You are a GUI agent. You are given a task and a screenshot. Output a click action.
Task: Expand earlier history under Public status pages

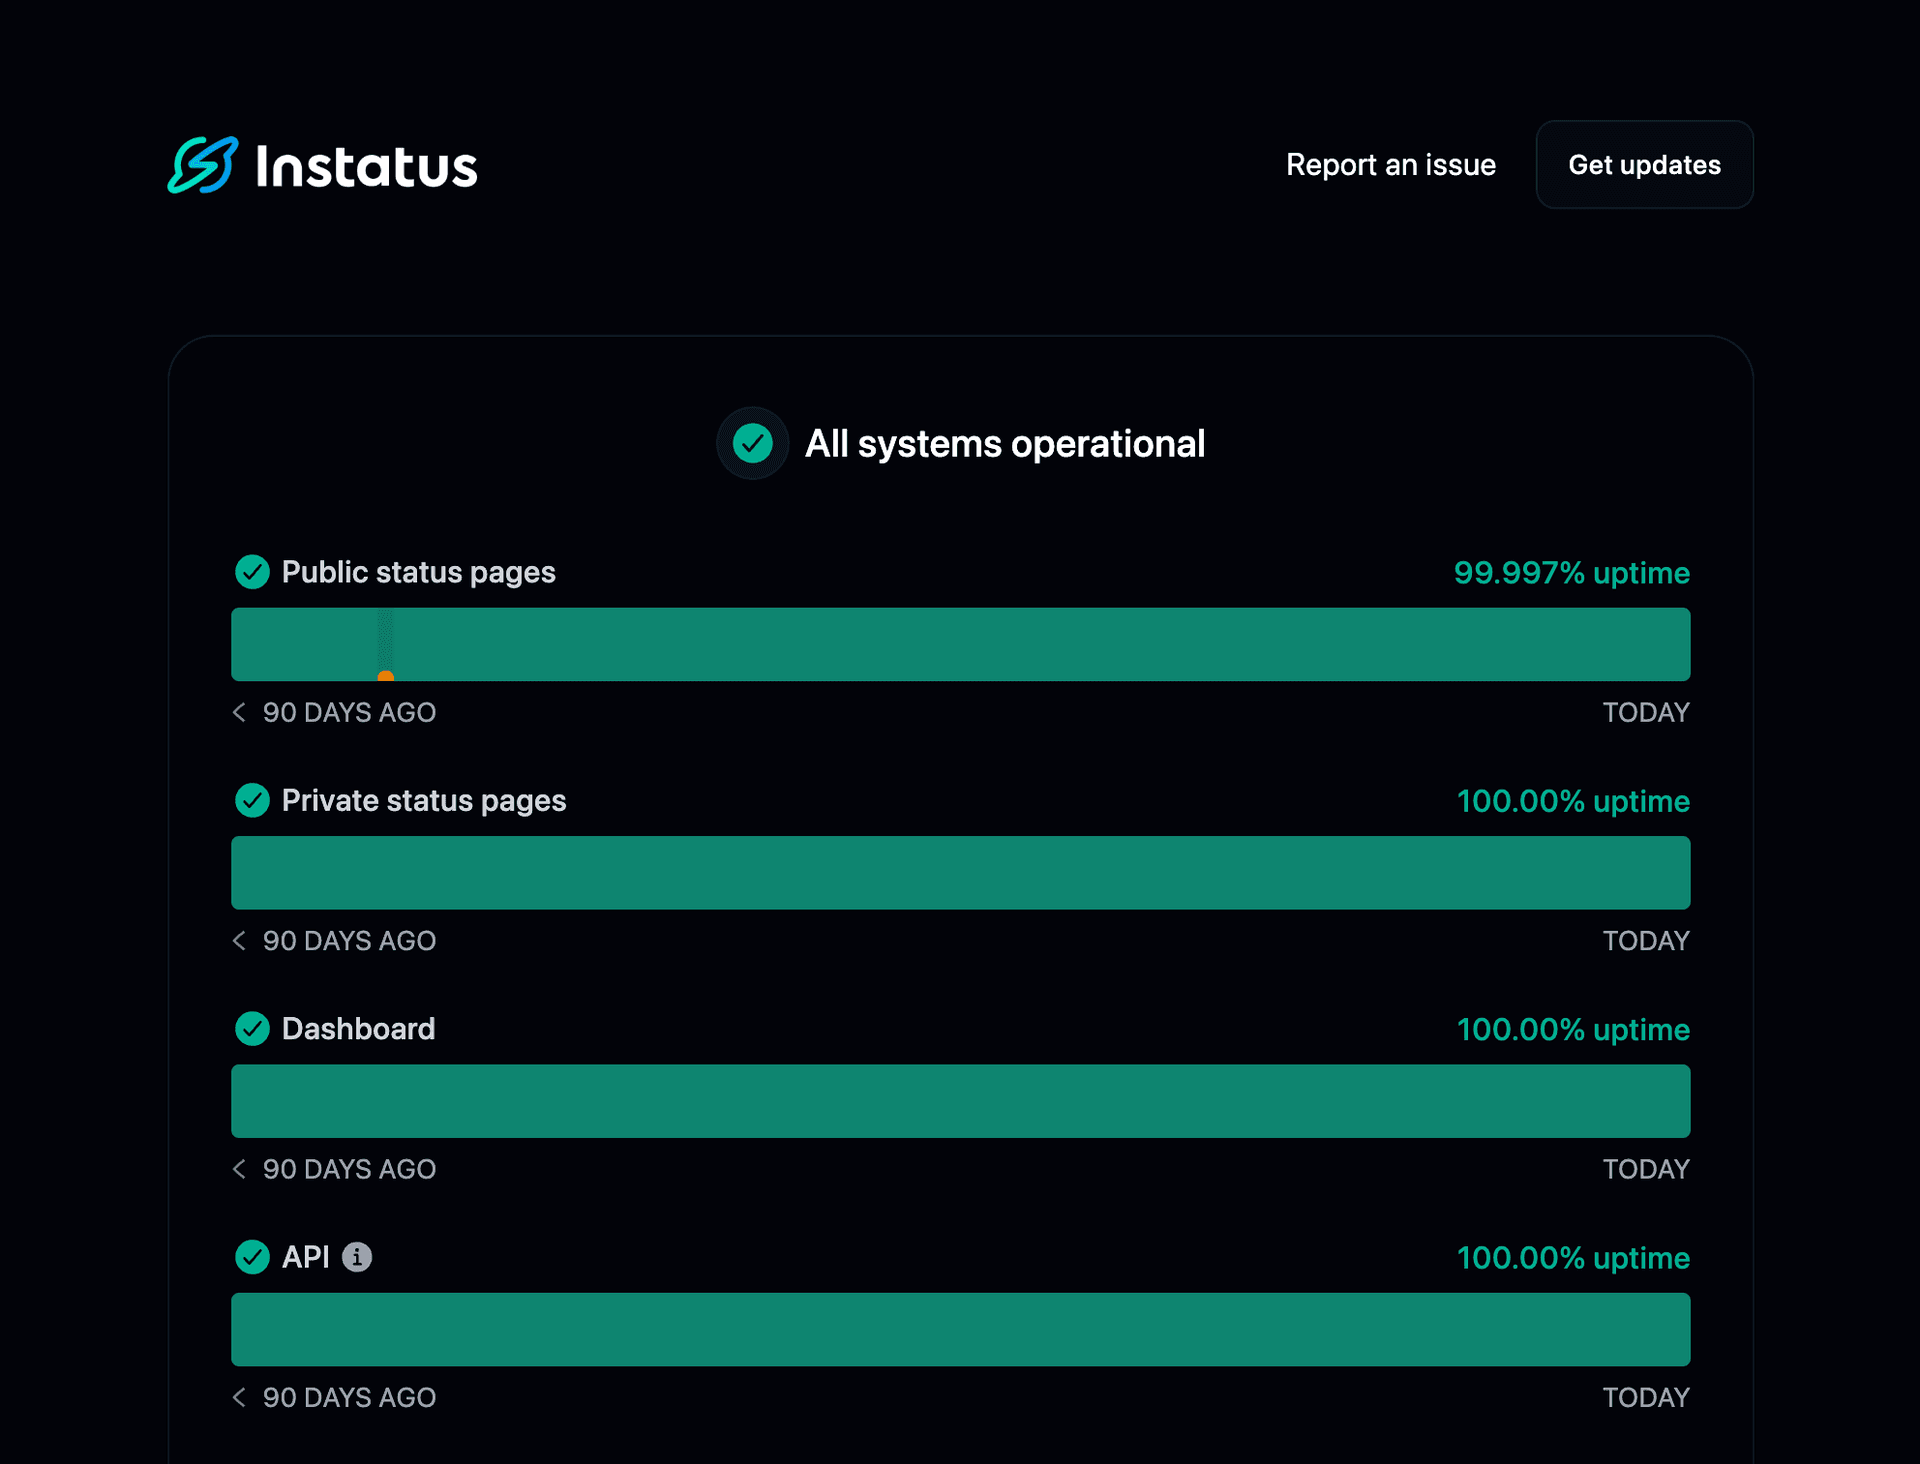pos(239,712)
